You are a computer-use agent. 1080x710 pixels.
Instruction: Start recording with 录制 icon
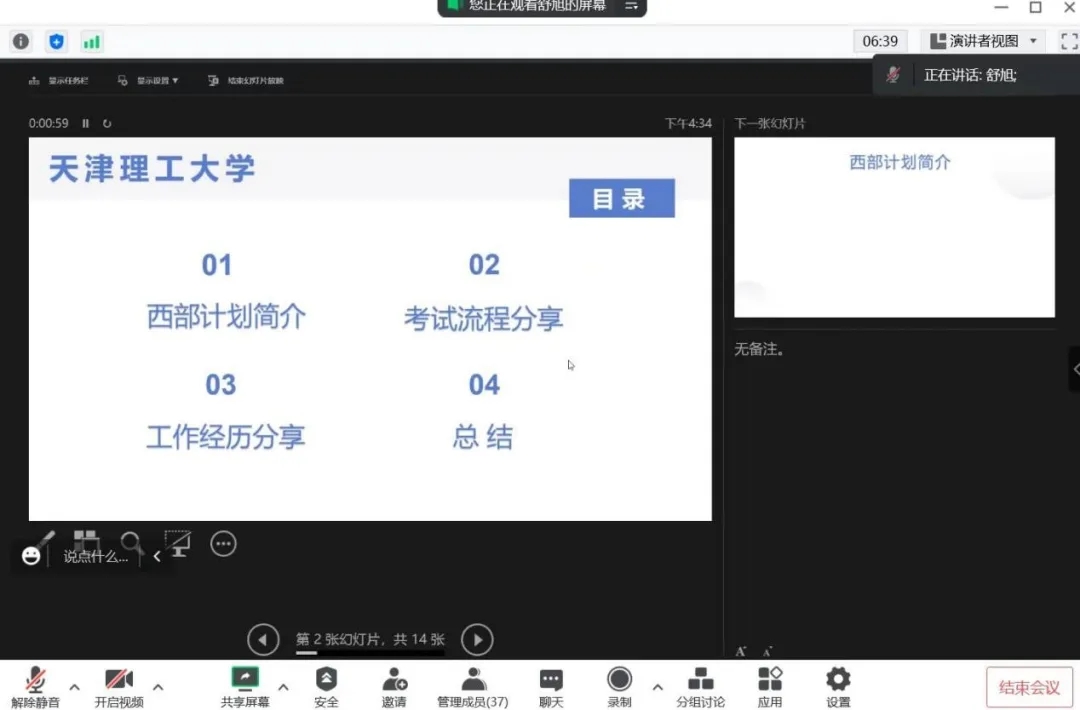[x=619, y=681]
